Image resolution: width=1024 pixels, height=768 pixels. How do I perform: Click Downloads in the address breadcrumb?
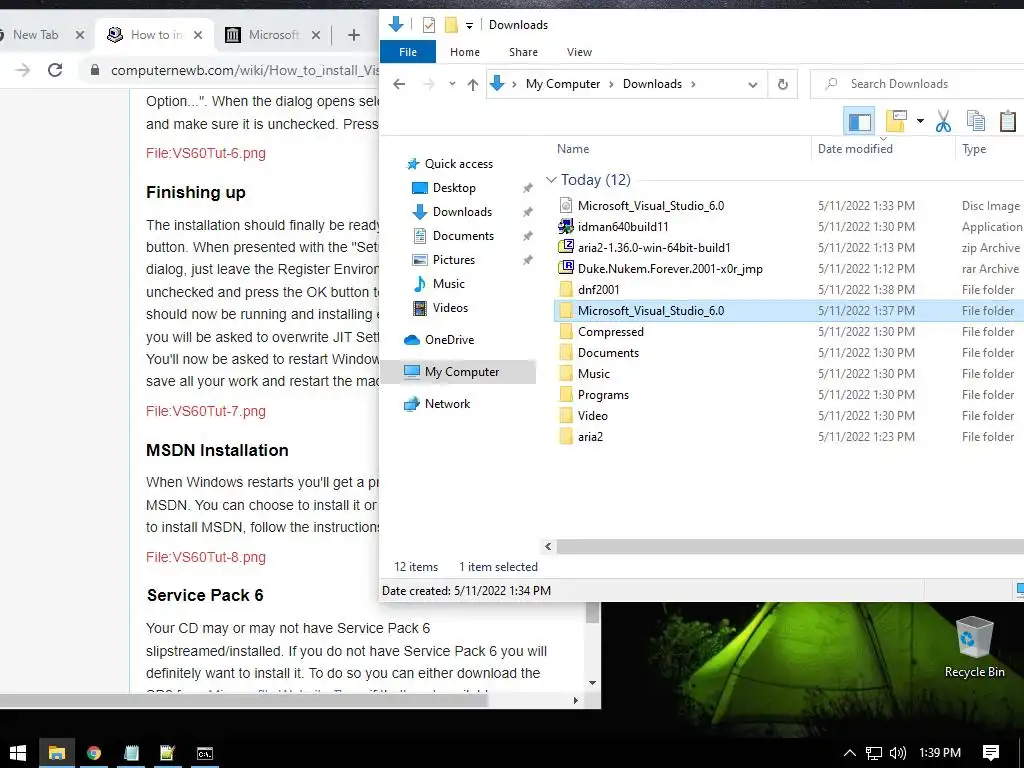point(652,84)
